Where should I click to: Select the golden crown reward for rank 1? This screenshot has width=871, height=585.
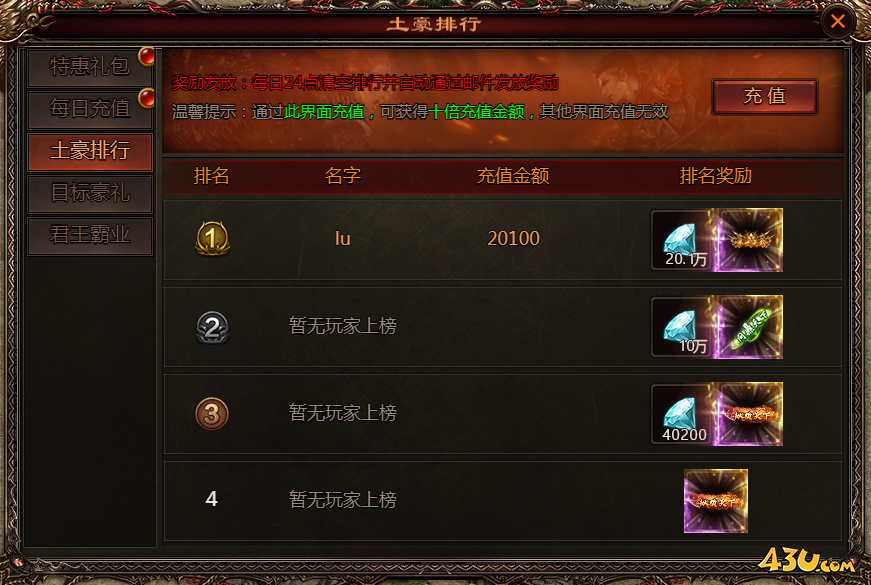point(750,240)
